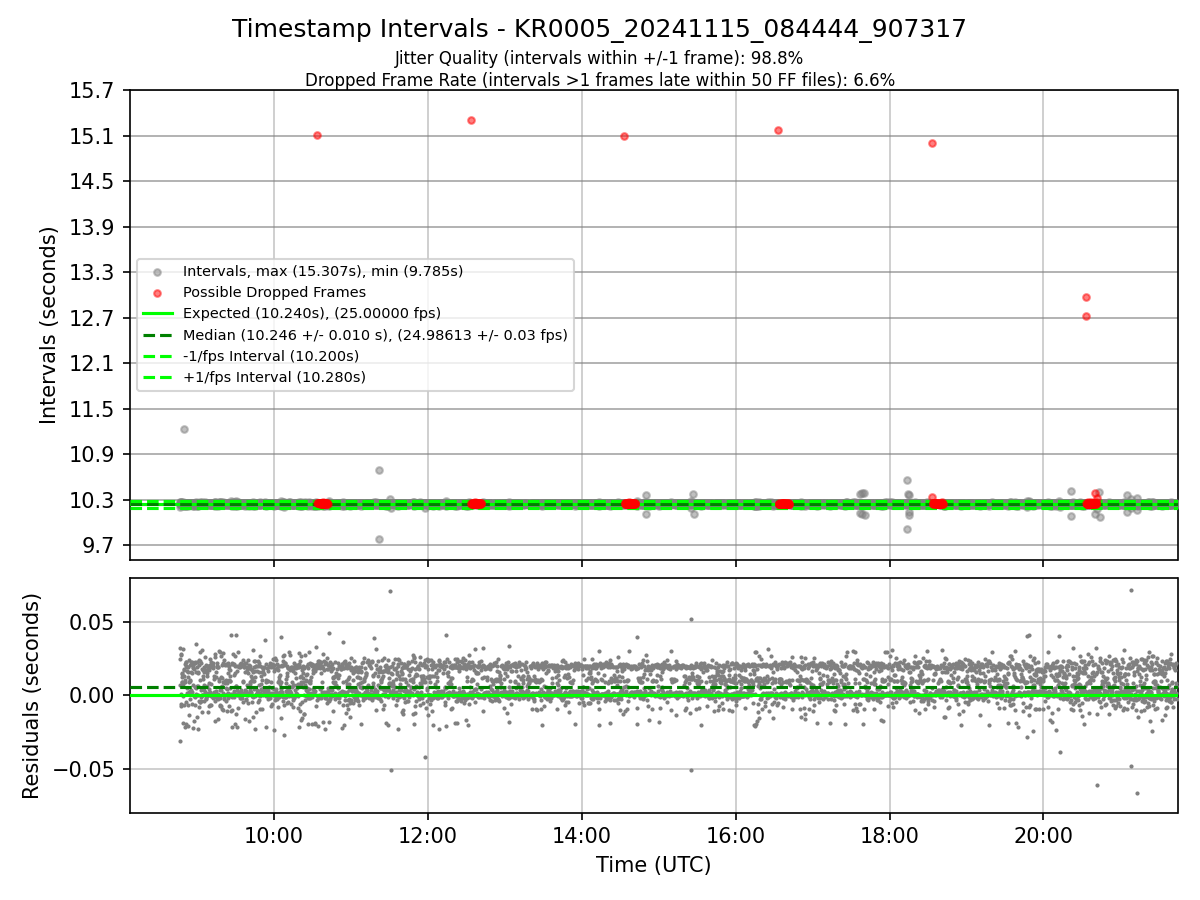The width and height of the screenshot is (1200, 900).
Task: Click the red dropped-frame point above 10:00 near 15.1
Action: pos(317,135)
